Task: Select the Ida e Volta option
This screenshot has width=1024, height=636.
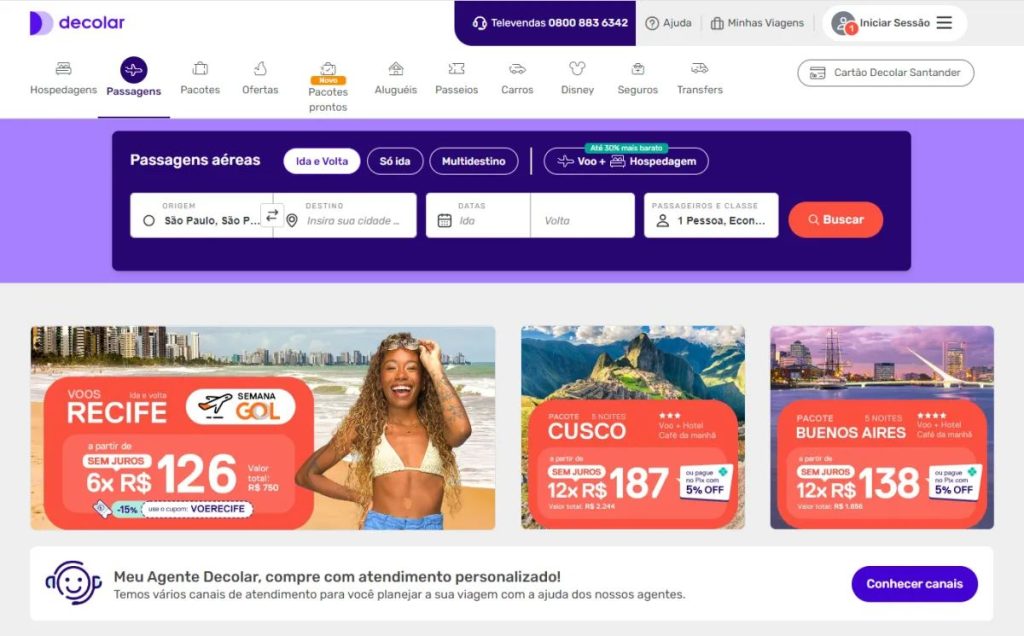Action: point(321,161)
